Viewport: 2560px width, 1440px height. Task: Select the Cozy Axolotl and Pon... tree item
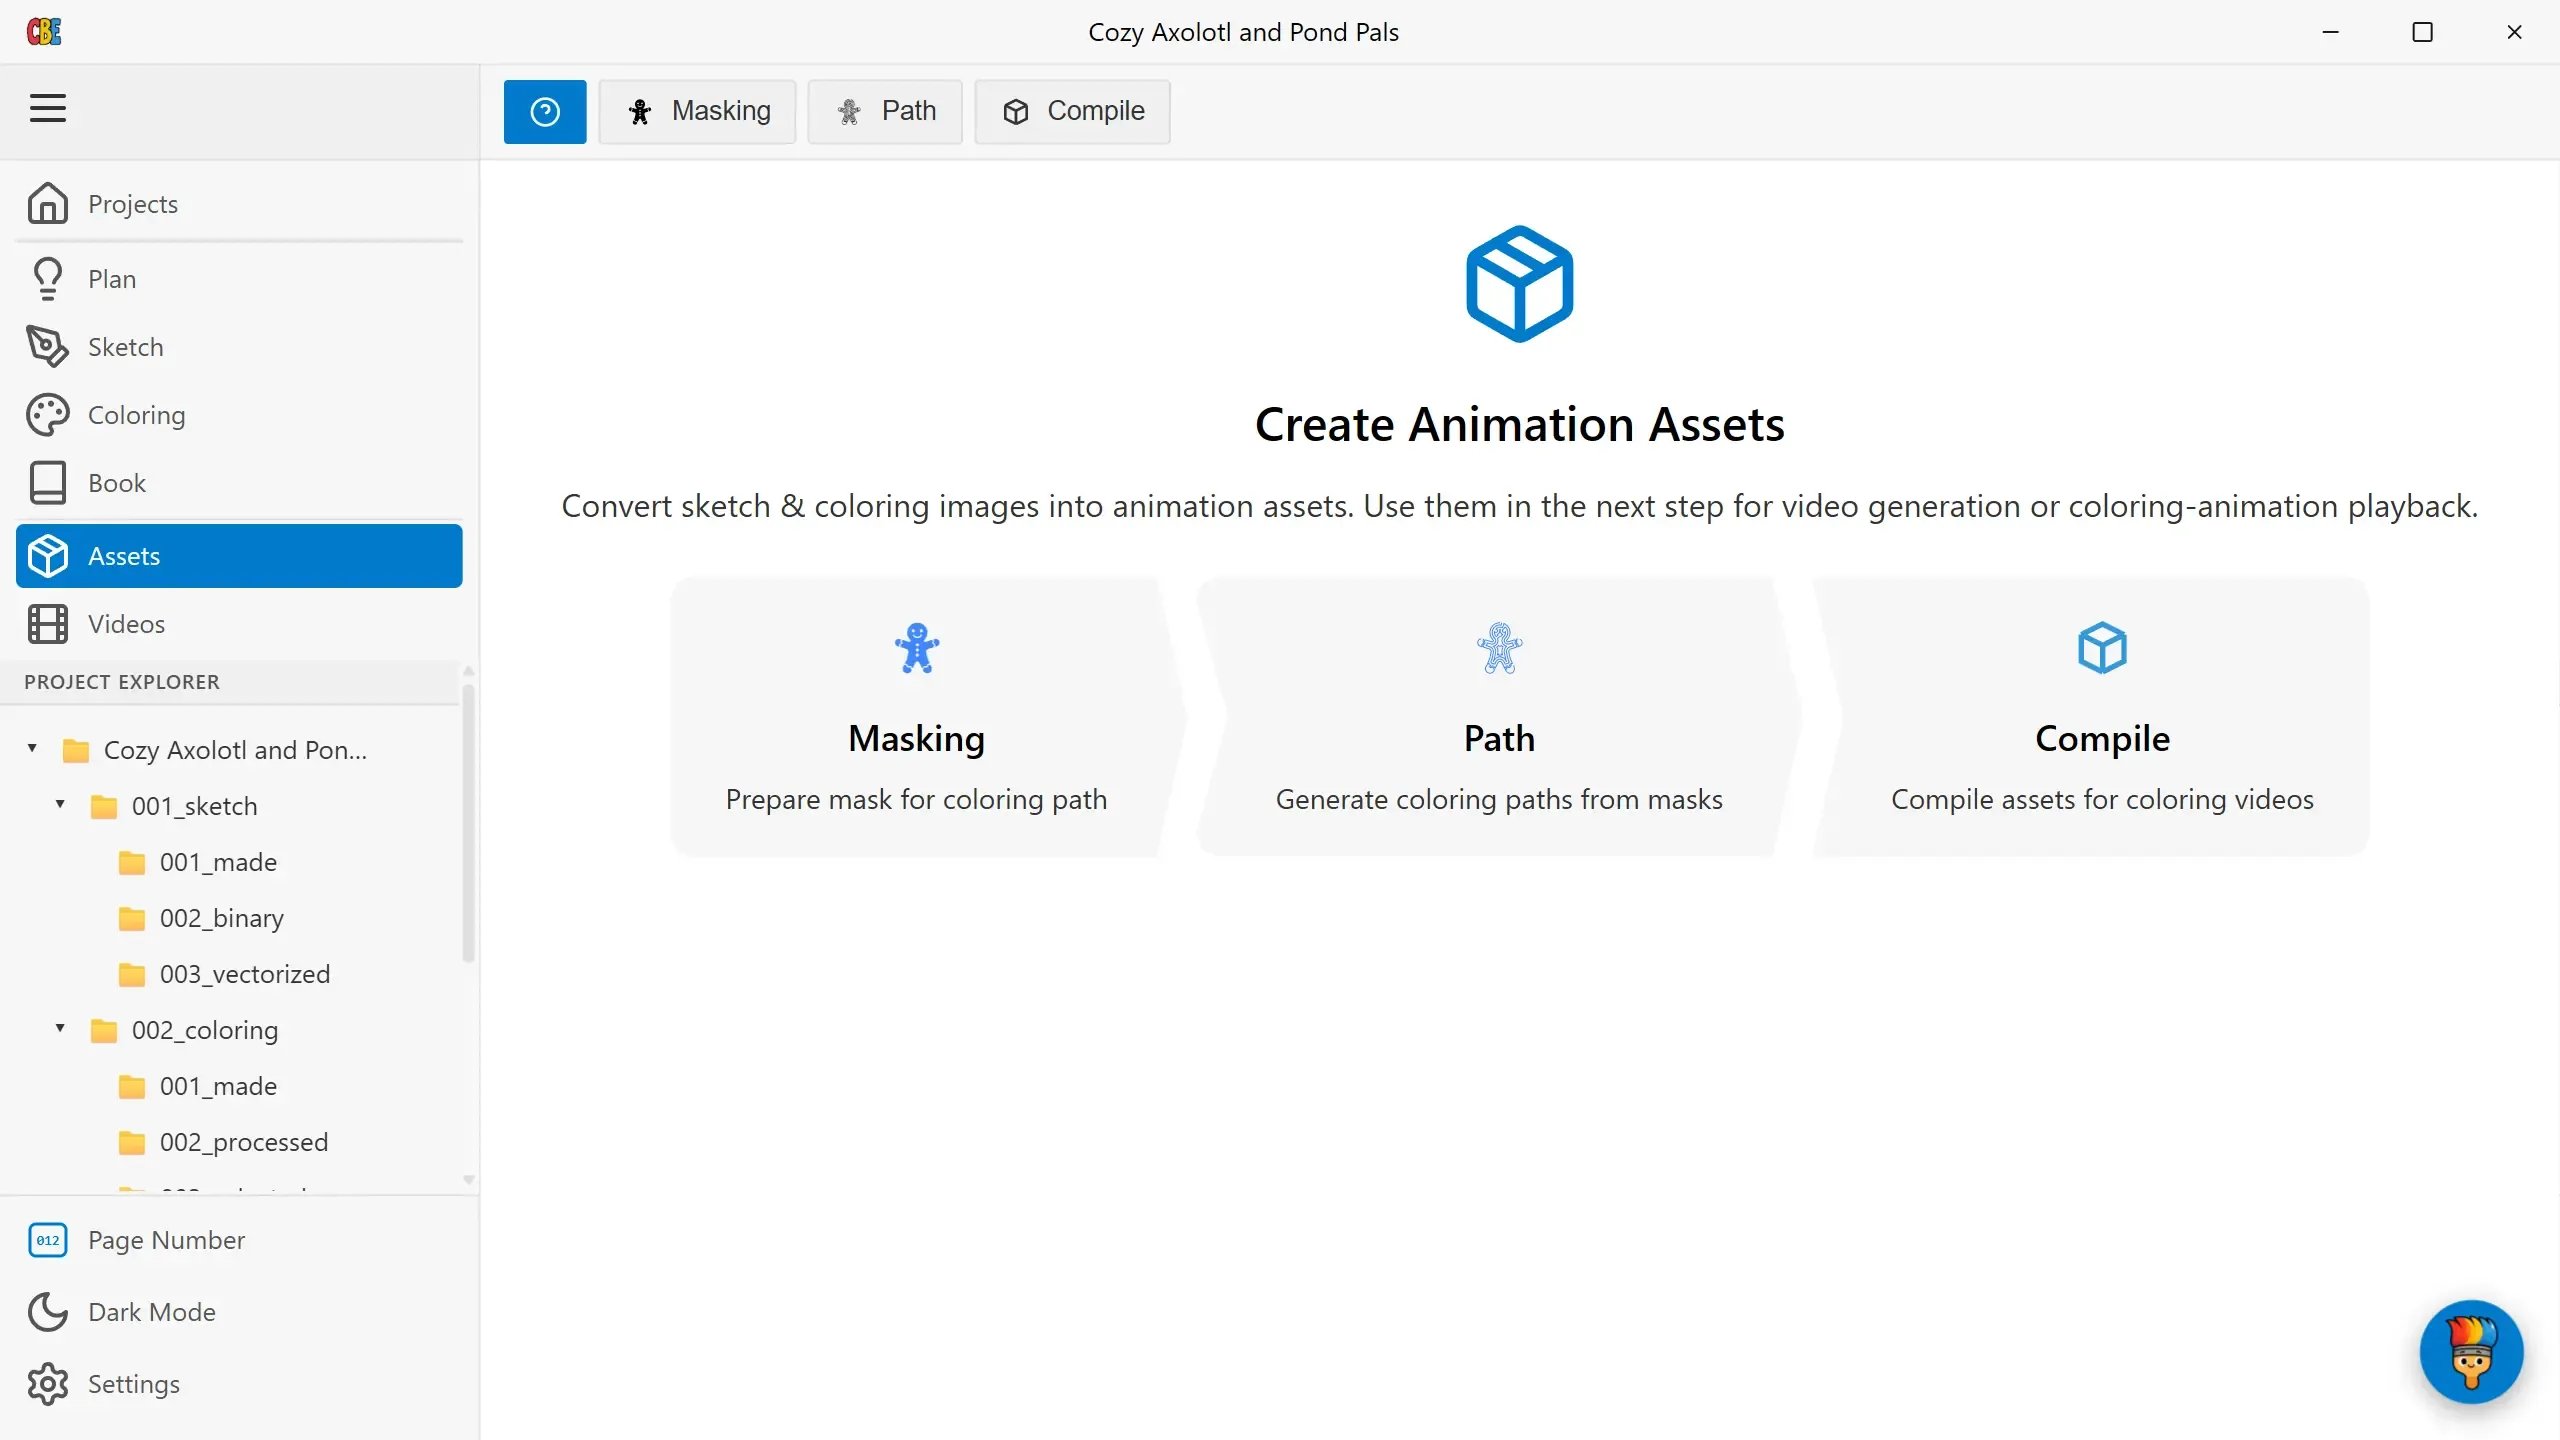pyautogui.click(x=235, y=750)
